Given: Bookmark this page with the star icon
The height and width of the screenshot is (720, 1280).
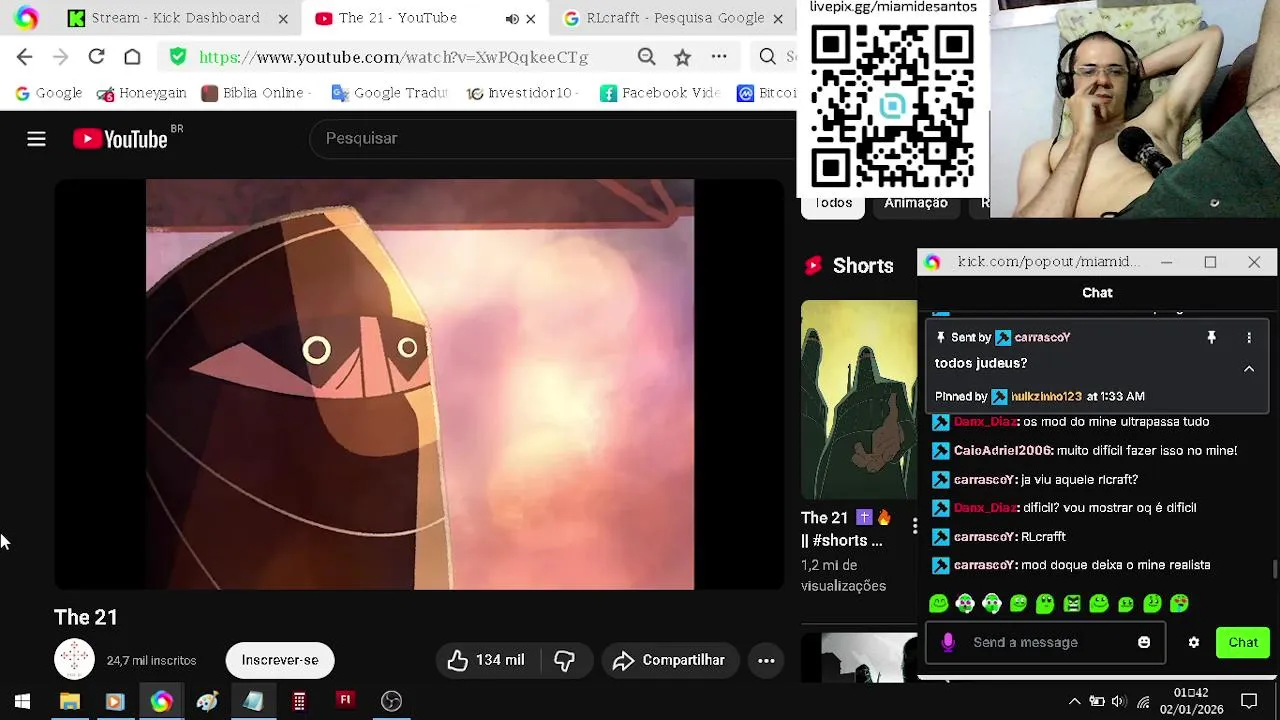Looking at the screenshot, I should (682, 57).
